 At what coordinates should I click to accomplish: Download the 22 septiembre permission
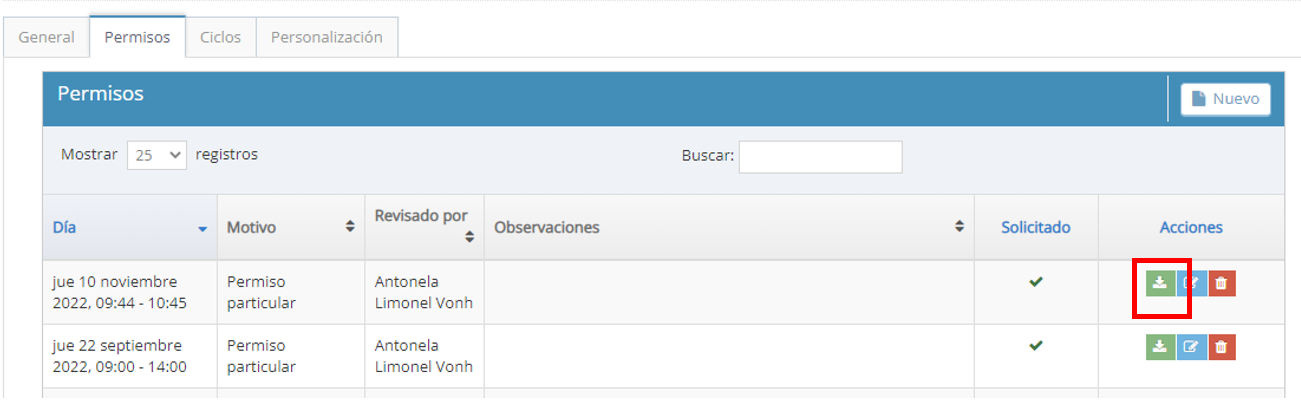1159,347
